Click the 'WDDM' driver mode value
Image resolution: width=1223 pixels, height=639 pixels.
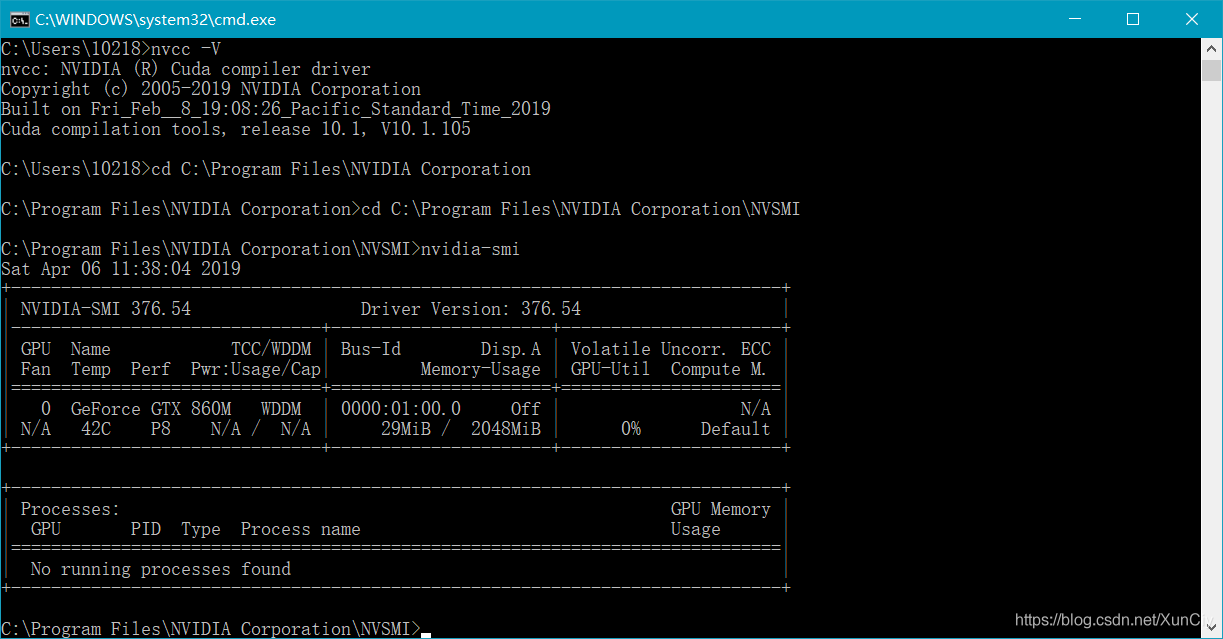point(281,409)
